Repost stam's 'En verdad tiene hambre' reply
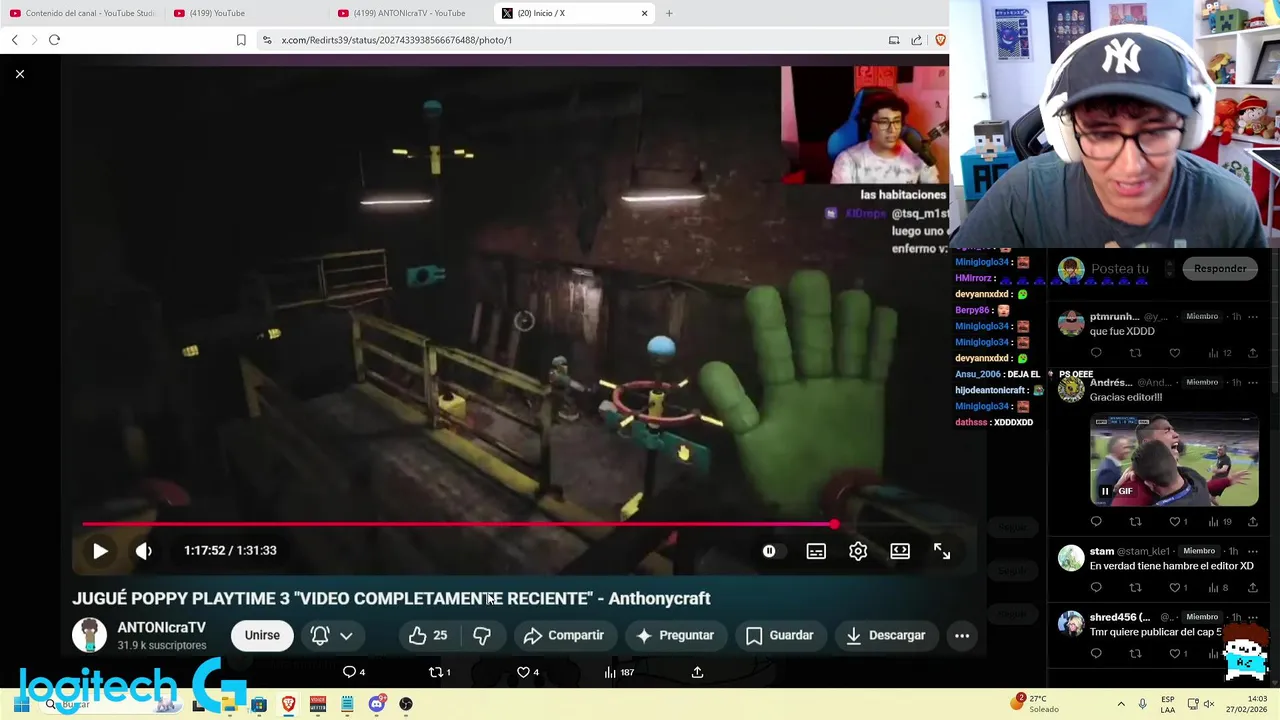Screen dimensions: 1280x720 1135,587
